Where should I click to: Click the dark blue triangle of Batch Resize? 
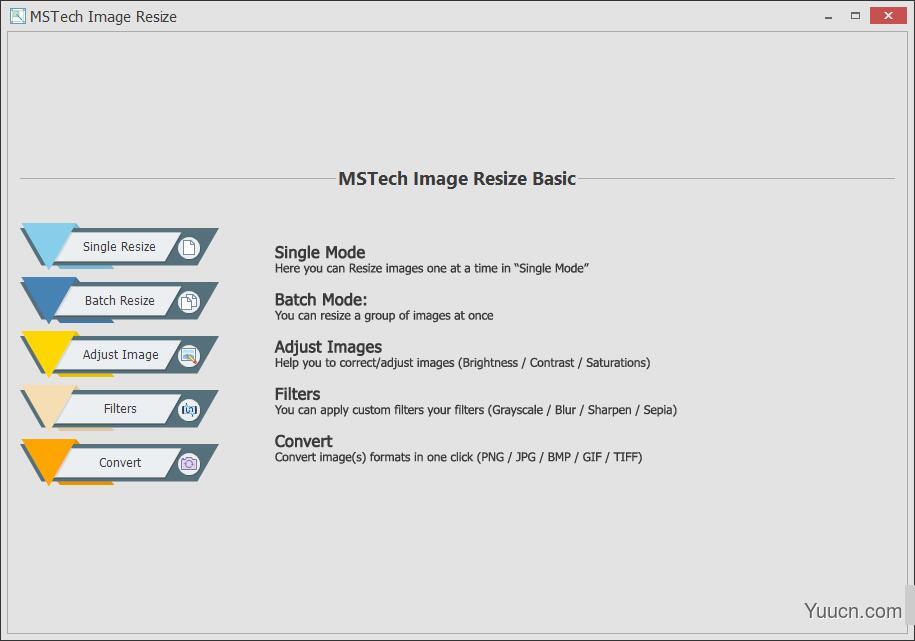pos(49,297)
